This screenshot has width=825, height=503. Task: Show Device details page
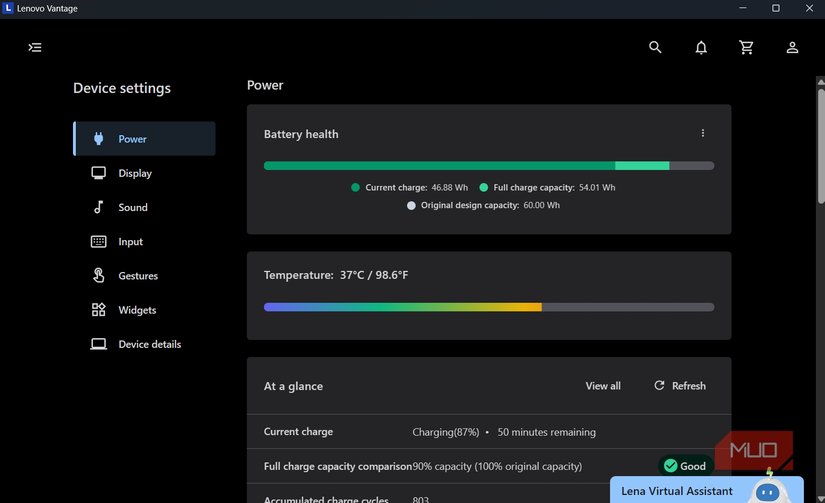pyautogui.click(x=149, y=344)
